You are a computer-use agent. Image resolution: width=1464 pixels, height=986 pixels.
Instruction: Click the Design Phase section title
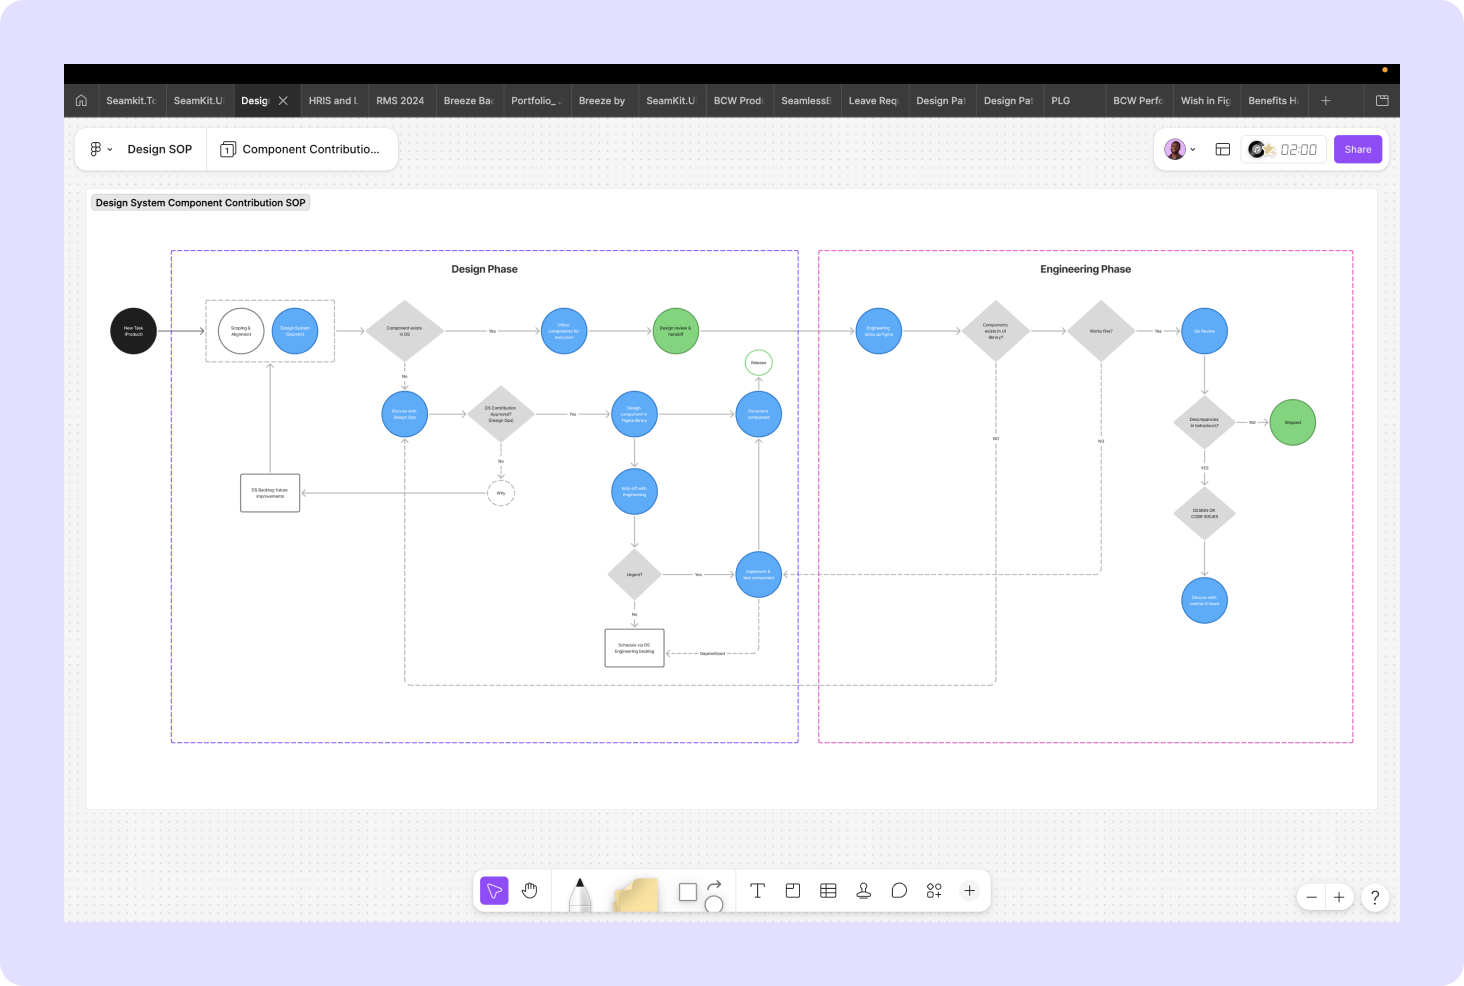[x=484, y=269]
